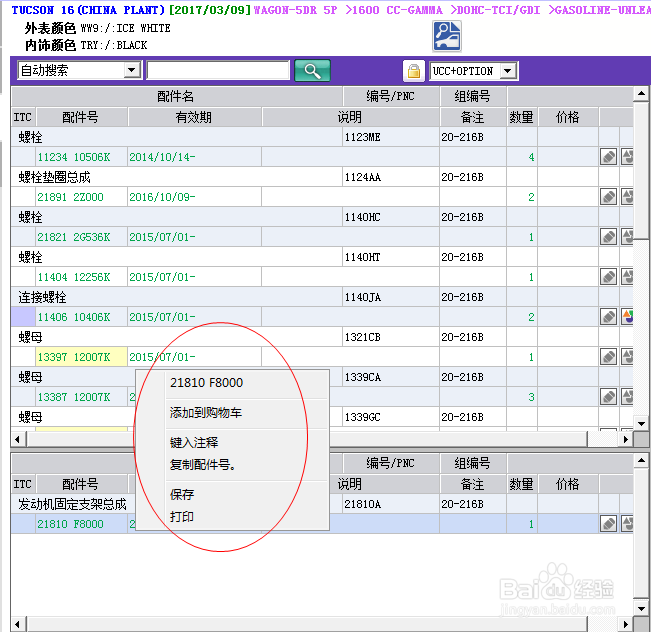
Task: Click PNC code 1321CB
Action: click(362, 337)
